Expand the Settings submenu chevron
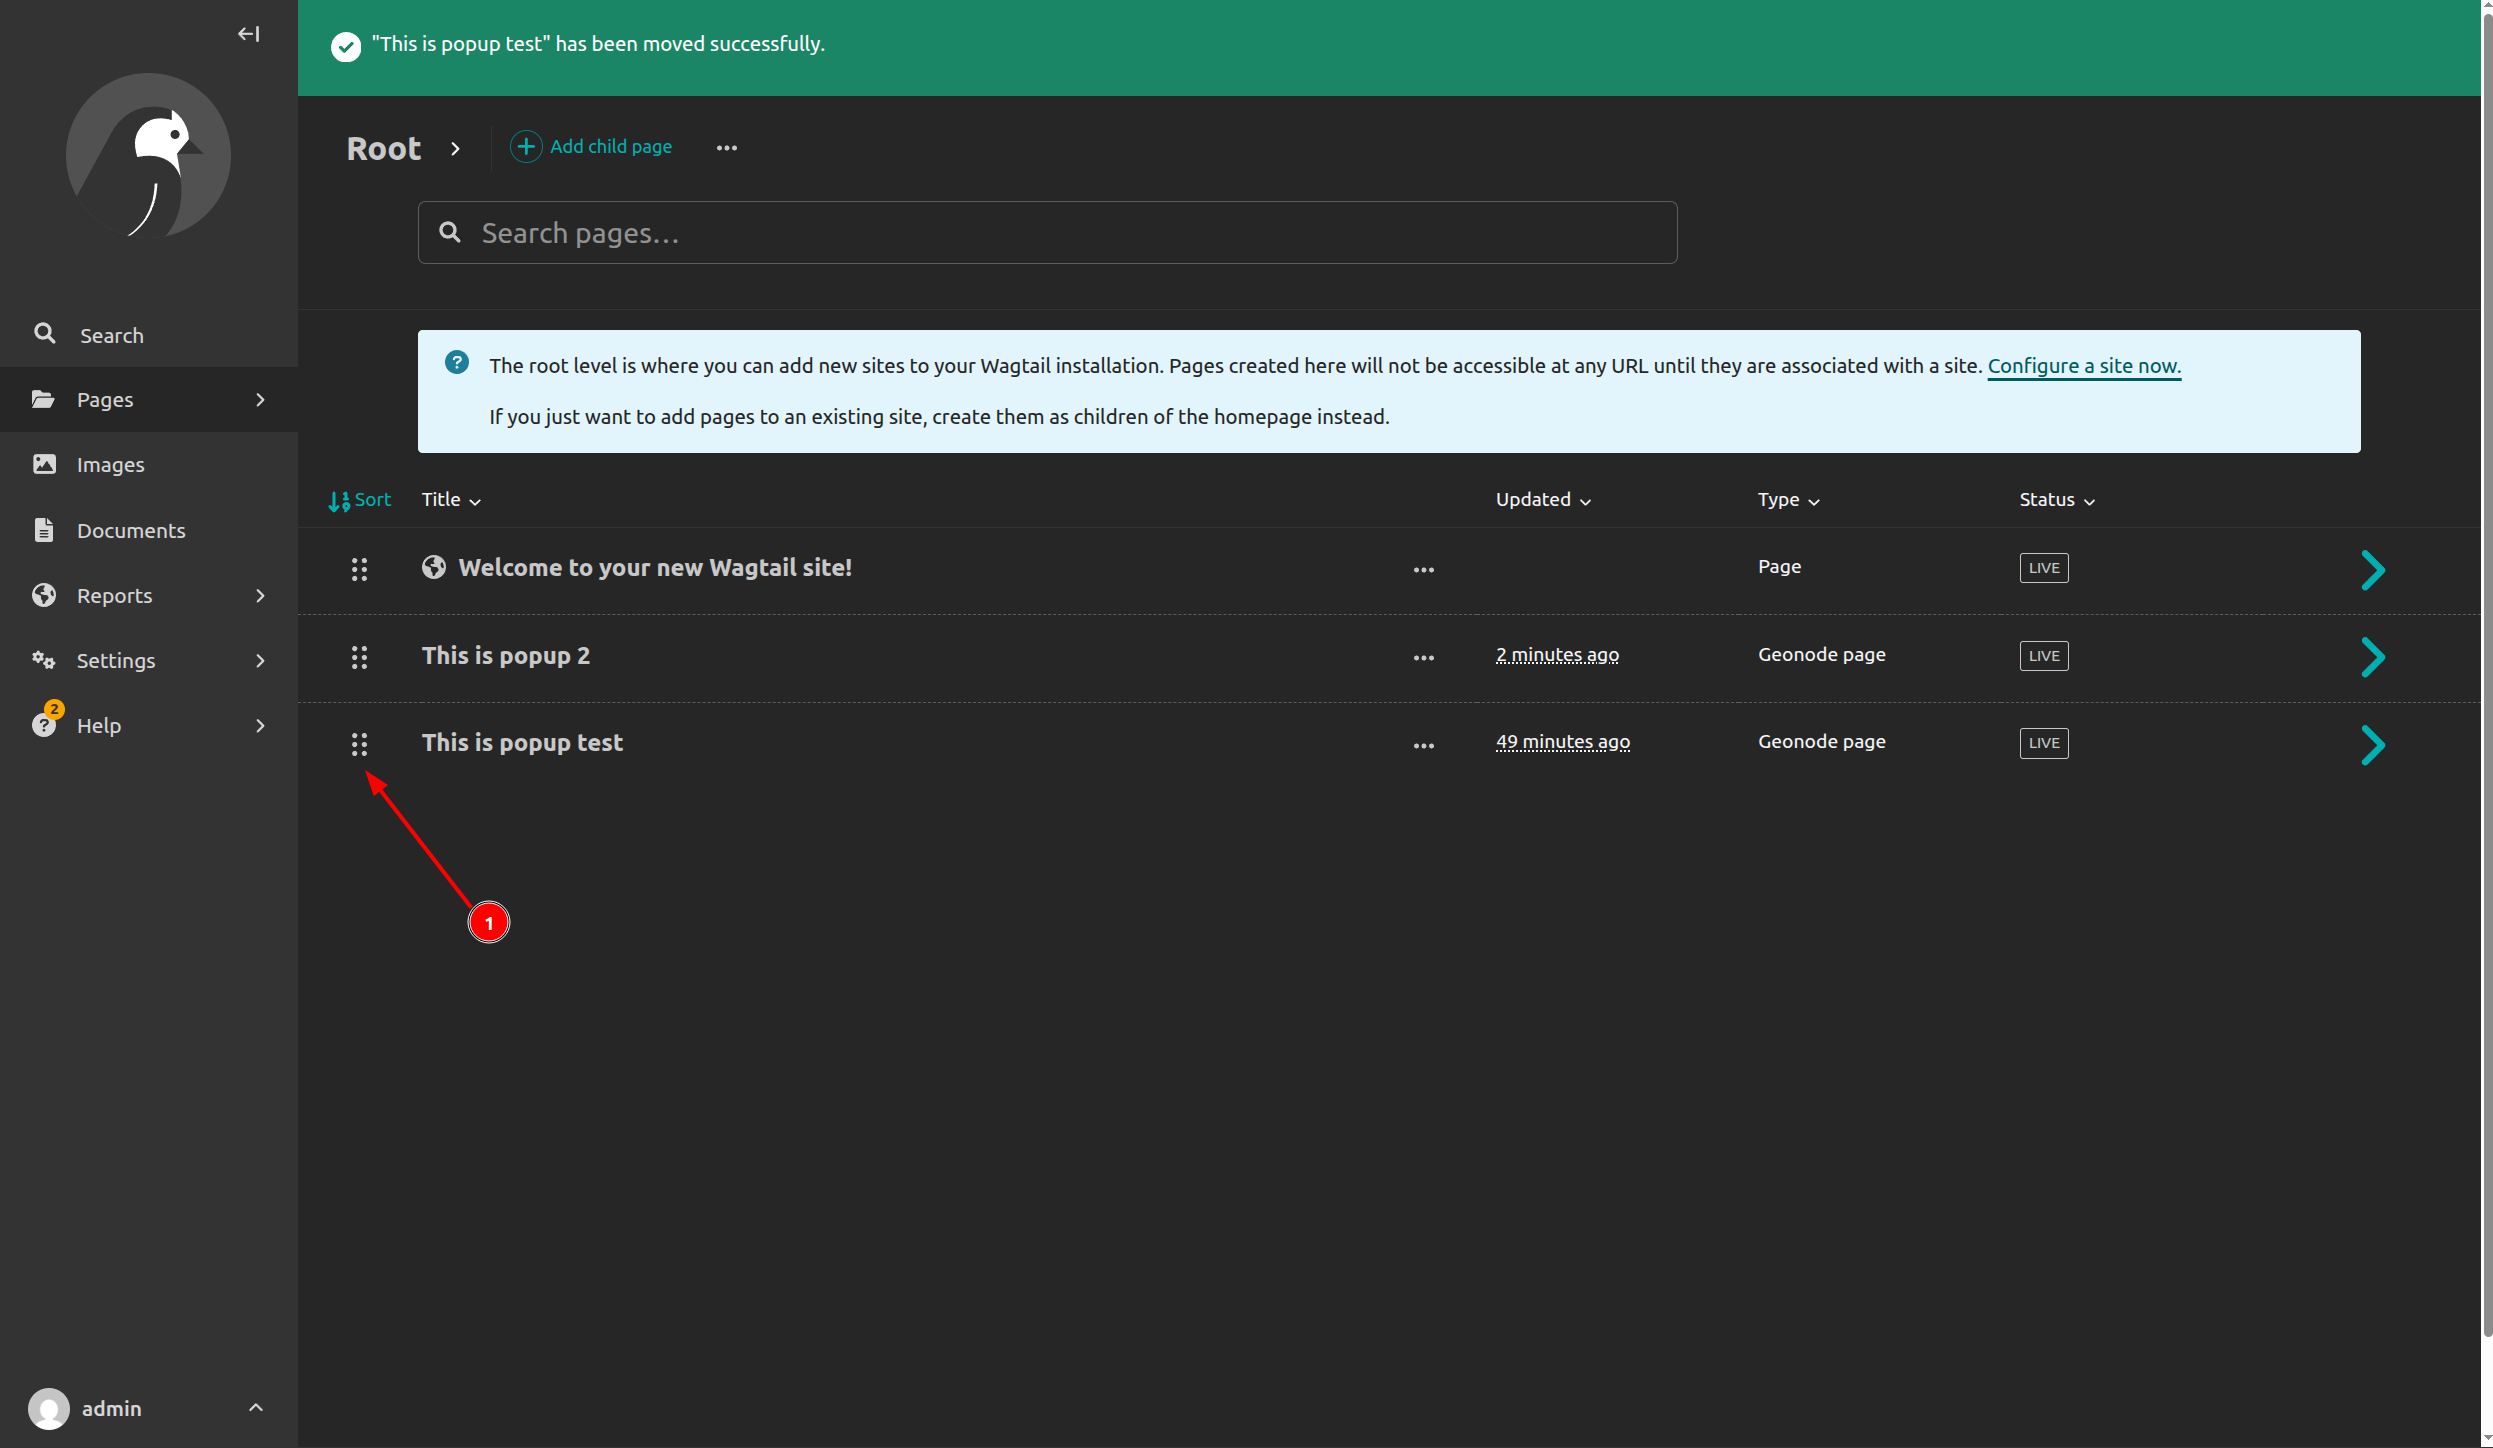2493x1448 pixels. [x=260, y=661]
